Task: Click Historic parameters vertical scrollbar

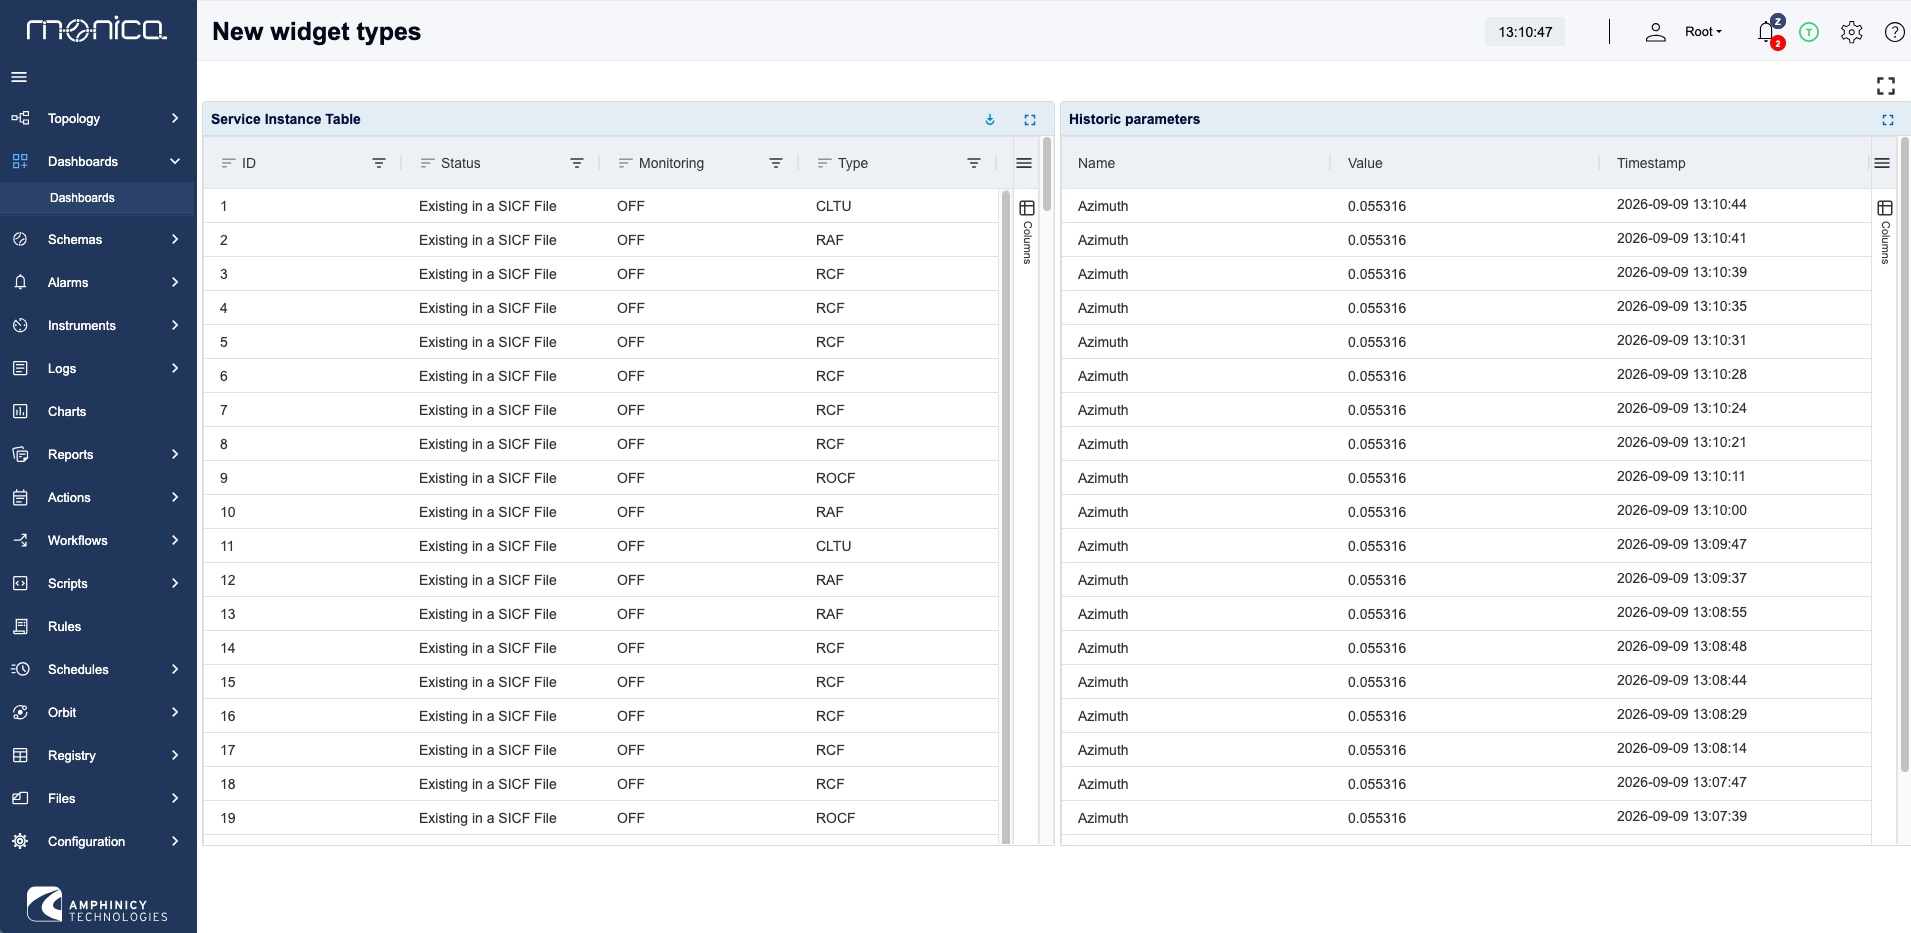Action: [x=1904, y=455]
